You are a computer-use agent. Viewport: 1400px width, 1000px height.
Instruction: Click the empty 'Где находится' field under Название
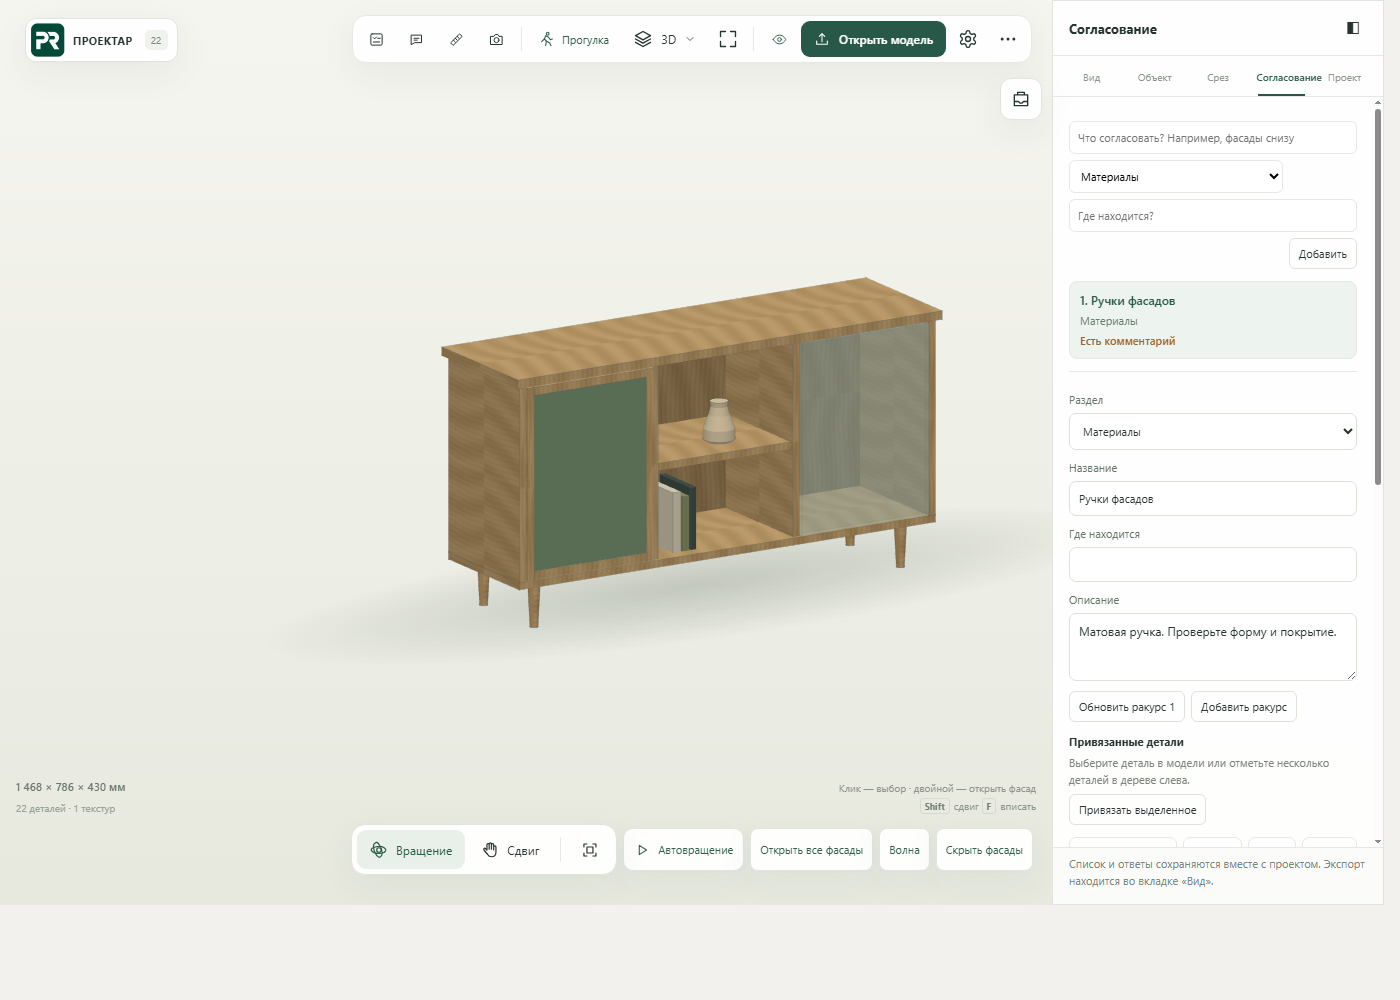tap(1212, 565)
